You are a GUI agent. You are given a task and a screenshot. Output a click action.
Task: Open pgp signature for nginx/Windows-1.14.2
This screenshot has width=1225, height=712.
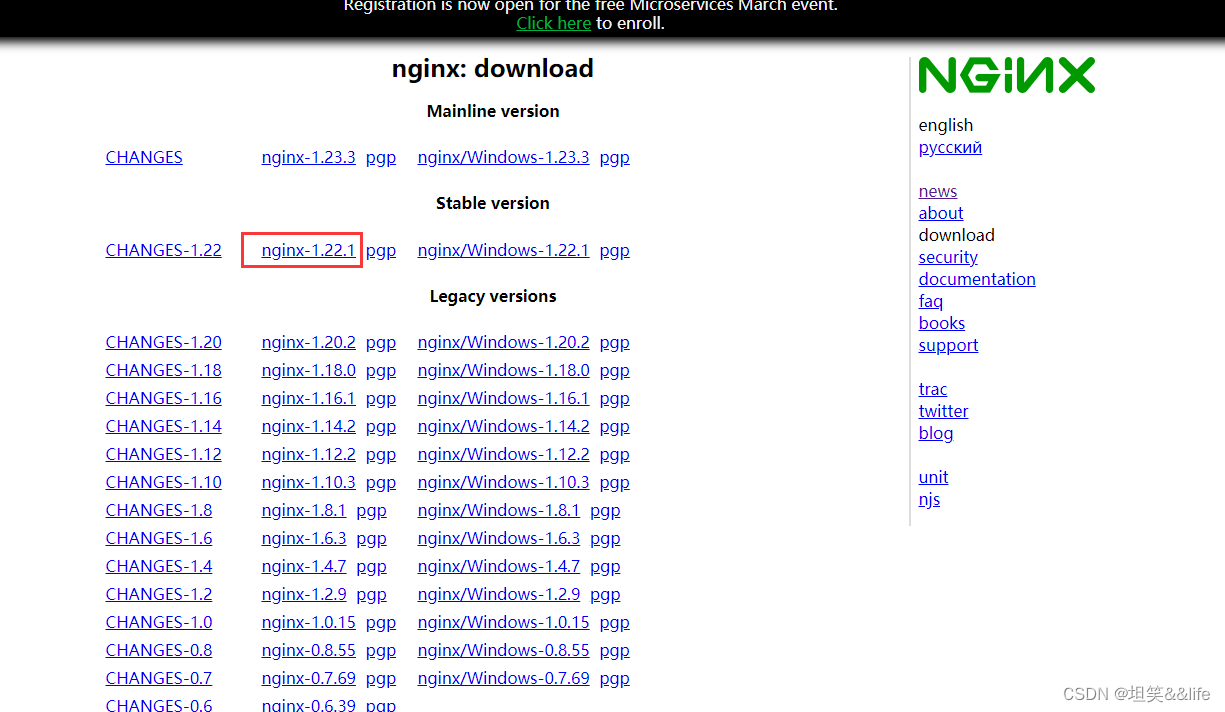coord(615,426)
